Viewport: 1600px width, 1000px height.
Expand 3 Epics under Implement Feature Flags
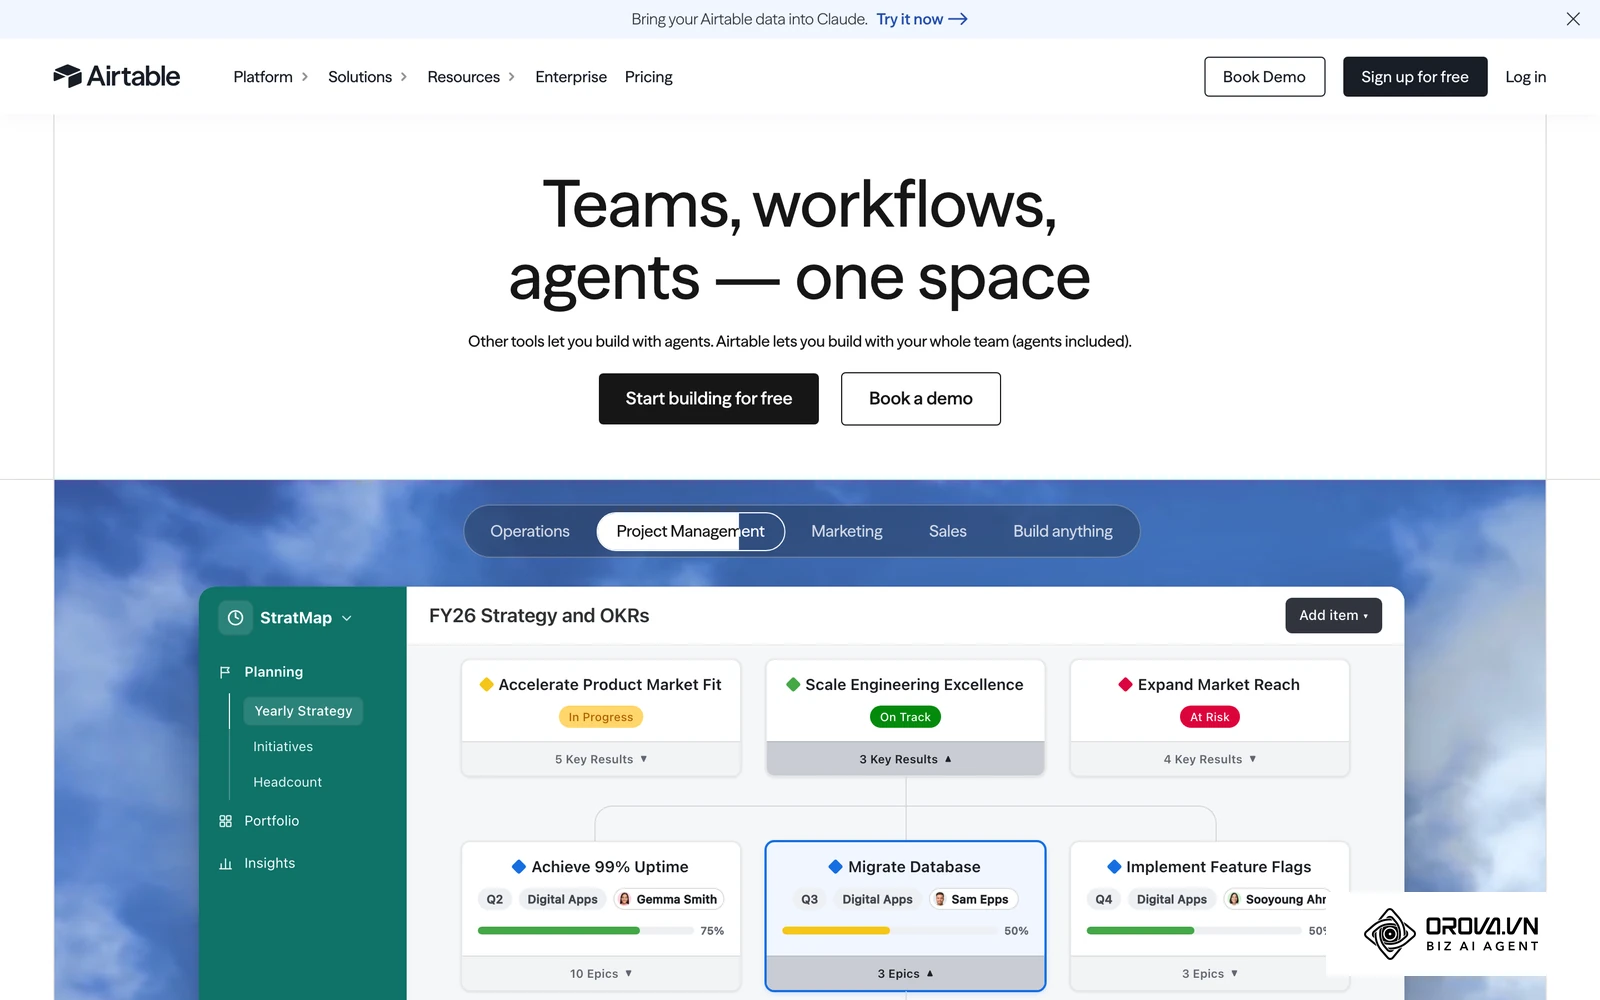click(1210, 973)
